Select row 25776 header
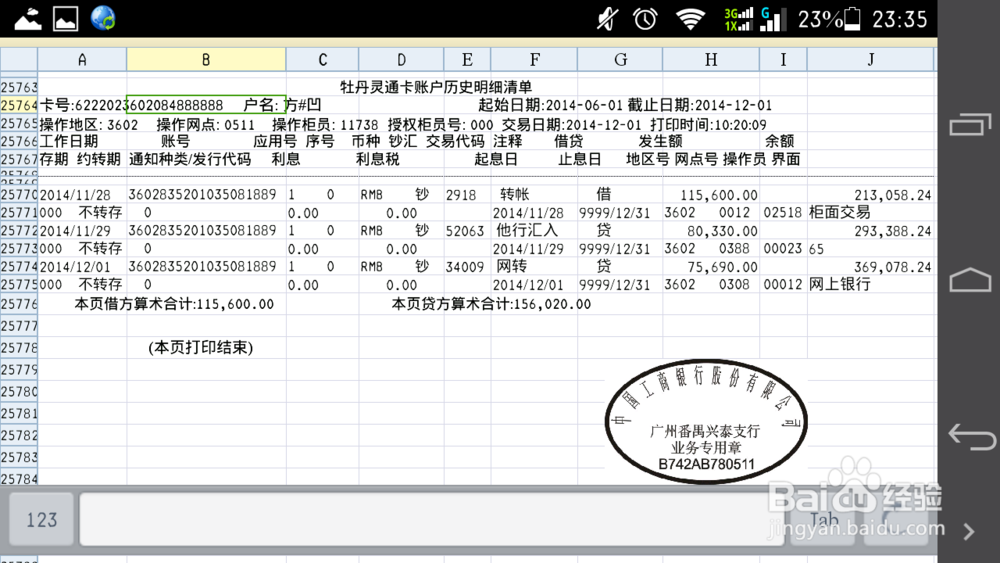 (x=19, y=304)
